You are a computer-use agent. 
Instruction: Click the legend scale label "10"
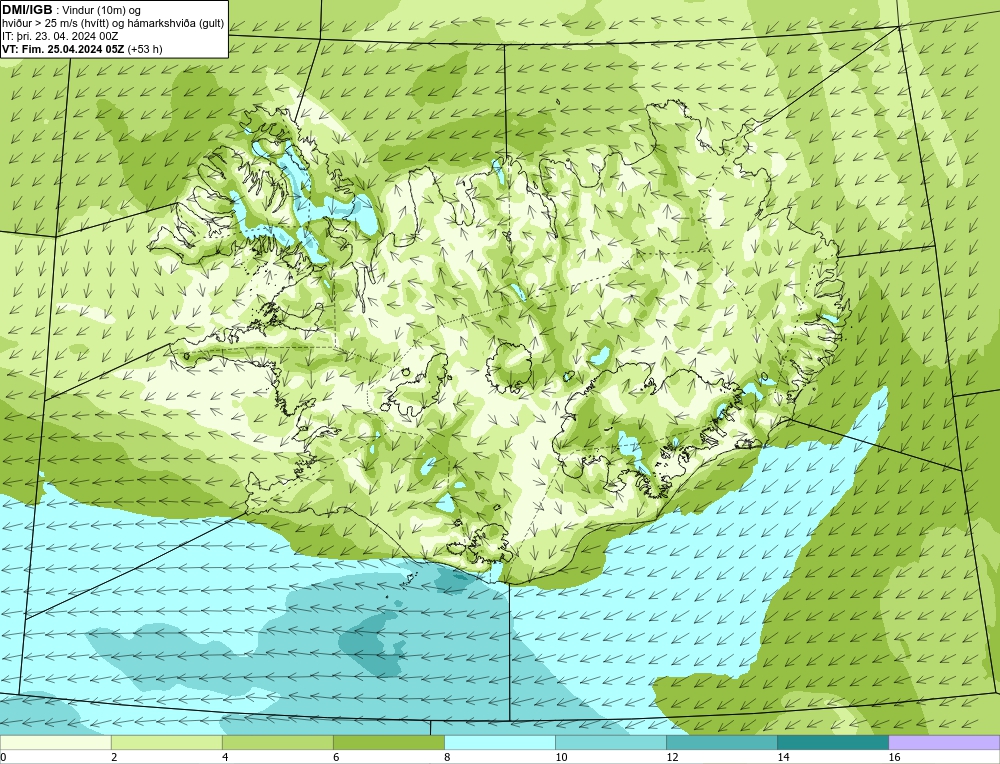(561, 757)
